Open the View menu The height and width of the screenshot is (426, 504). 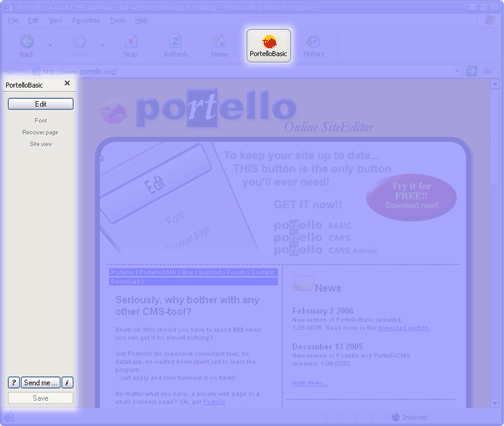[x=55, y=21]
